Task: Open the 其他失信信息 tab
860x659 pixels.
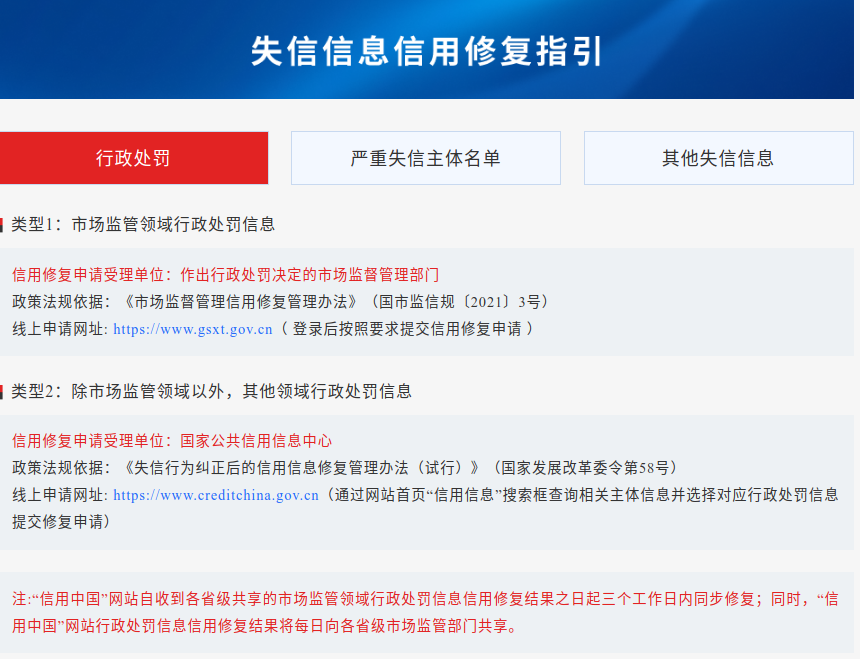Action: tap(718, 158)
